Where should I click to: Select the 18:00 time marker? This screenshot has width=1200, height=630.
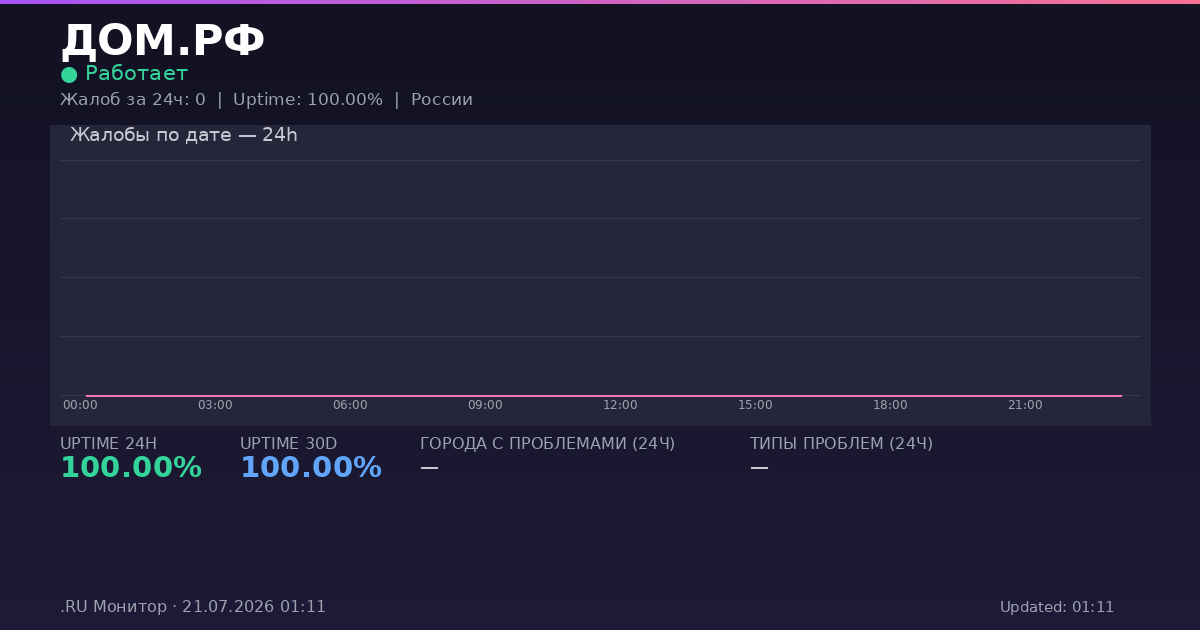[890, 405]
